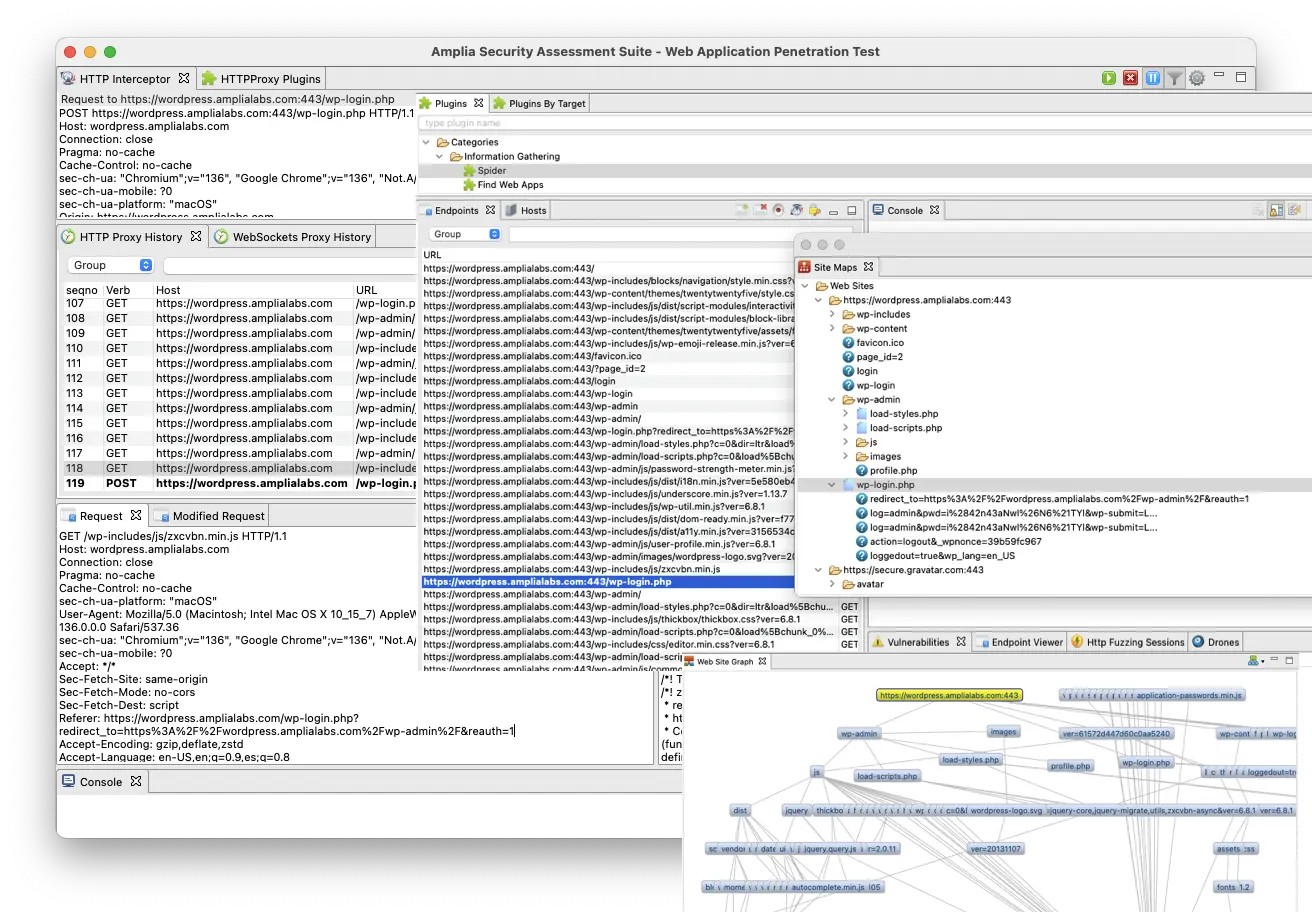1312x912 pixels.
Task: Collapse the wp-admin folder in Site Maps
Action: (x=833, y=400)
